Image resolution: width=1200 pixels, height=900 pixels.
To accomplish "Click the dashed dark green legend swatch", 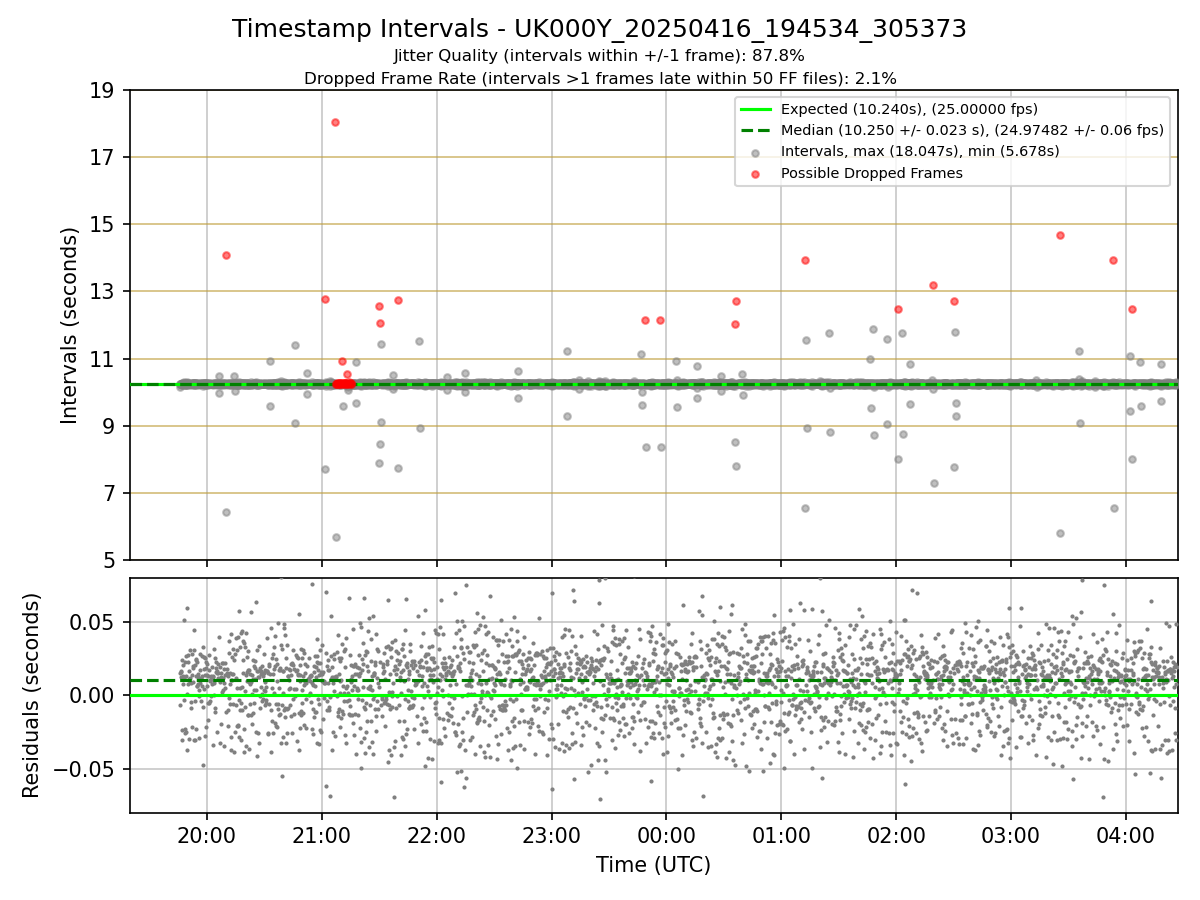I will (755, 130).
